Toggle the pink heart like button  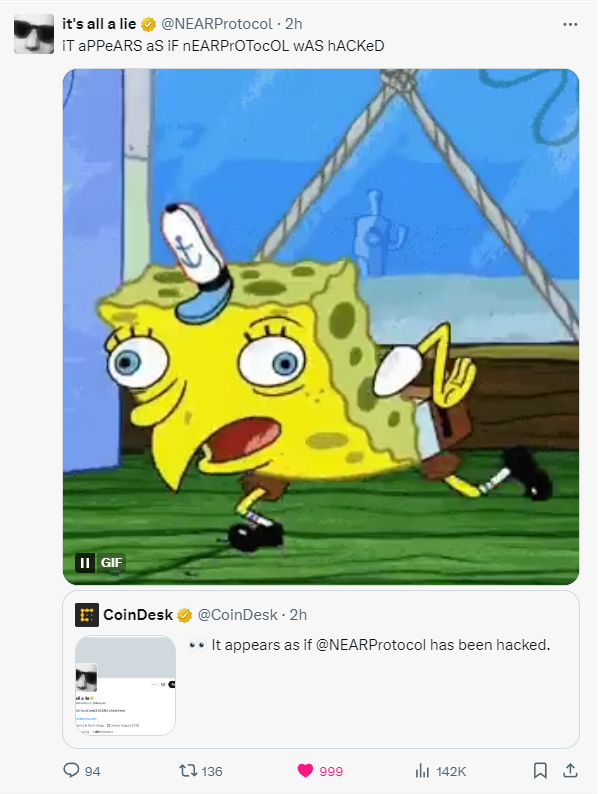coord(305,771)
